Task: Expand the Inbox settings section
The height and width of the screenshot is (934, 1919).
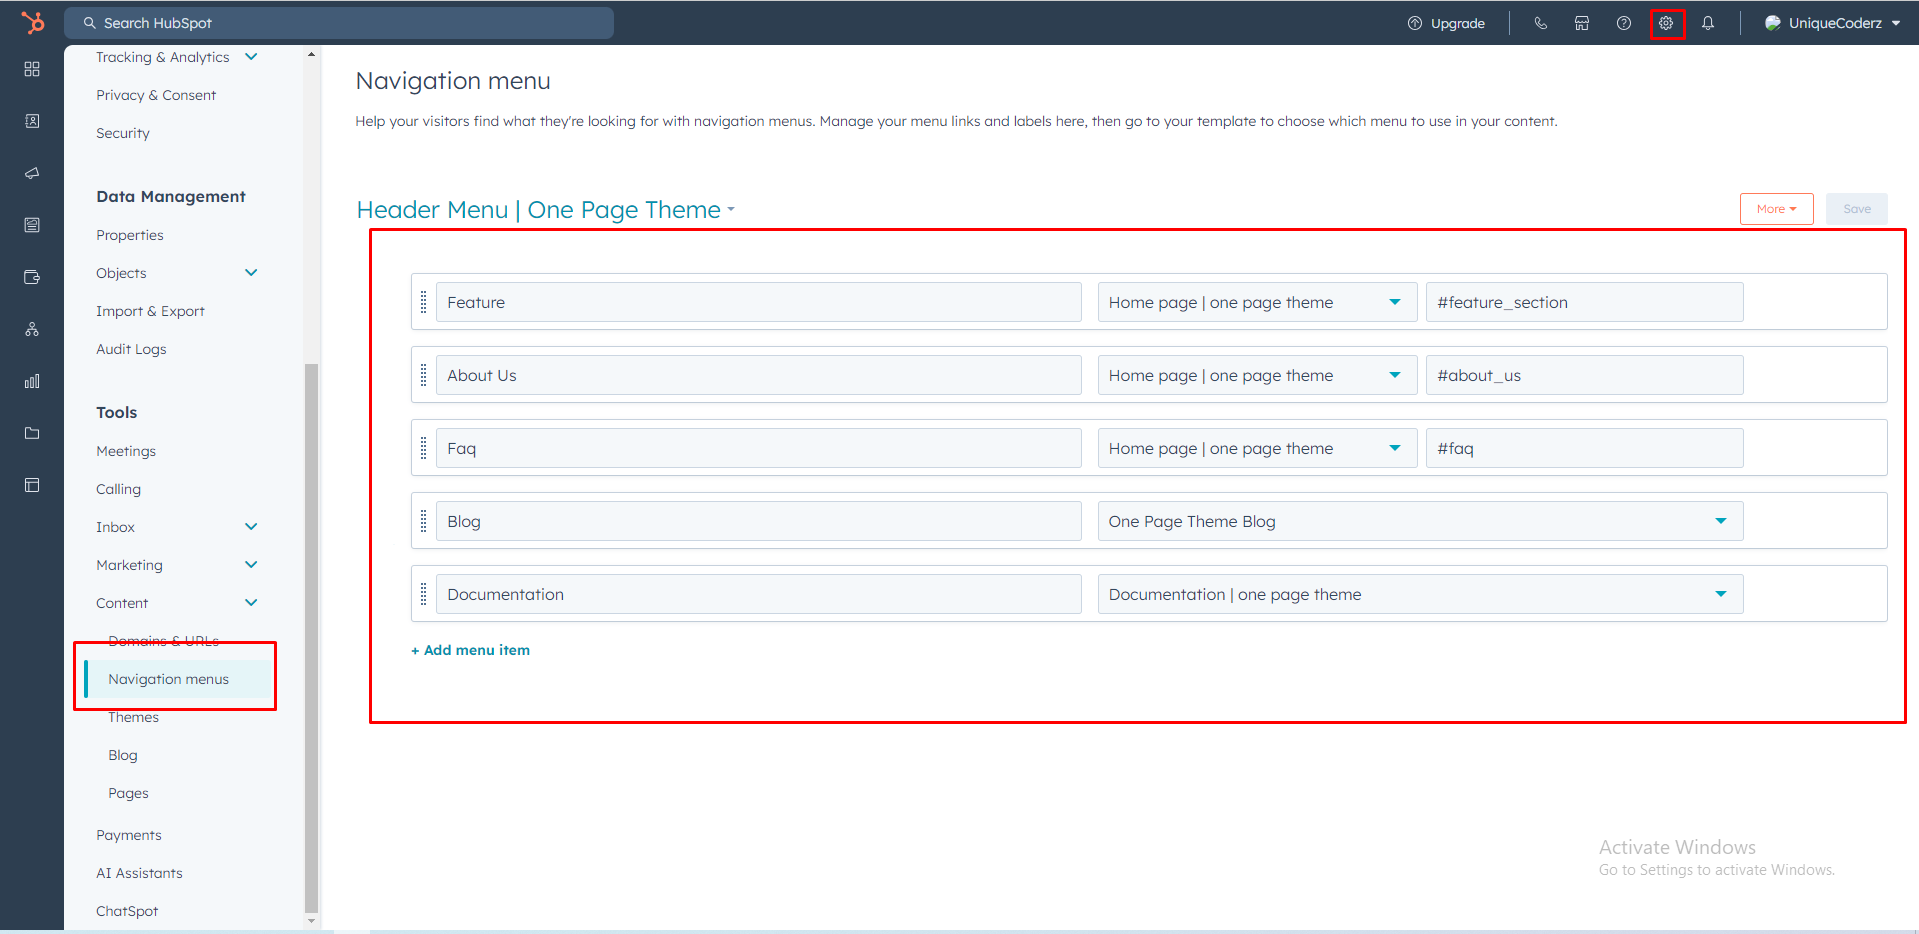Action: coord(251,527)
